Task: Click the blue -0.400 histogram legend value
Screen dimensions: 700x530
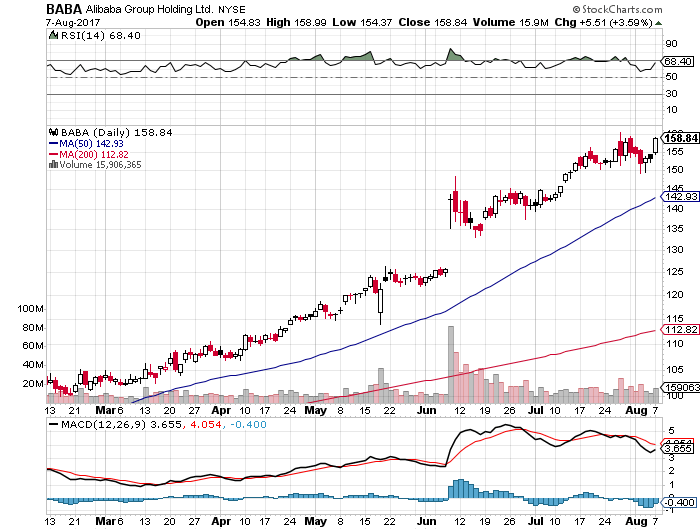Action: click(248, 424)
